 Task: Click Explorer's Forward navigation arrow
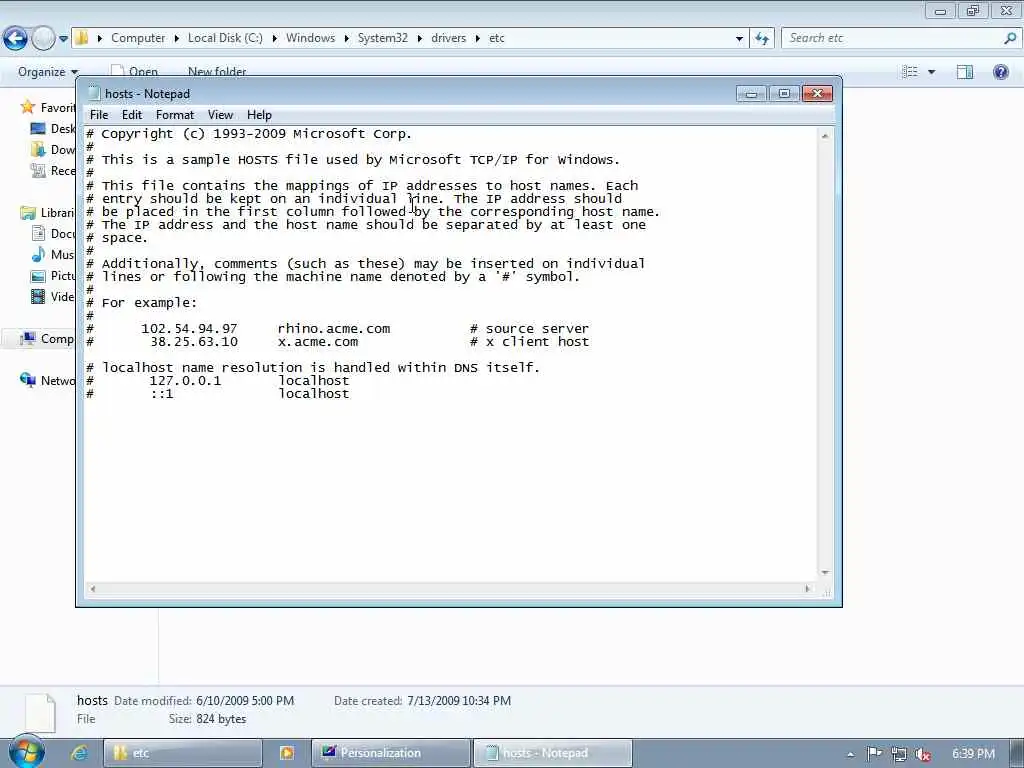[x=43, y=39]
